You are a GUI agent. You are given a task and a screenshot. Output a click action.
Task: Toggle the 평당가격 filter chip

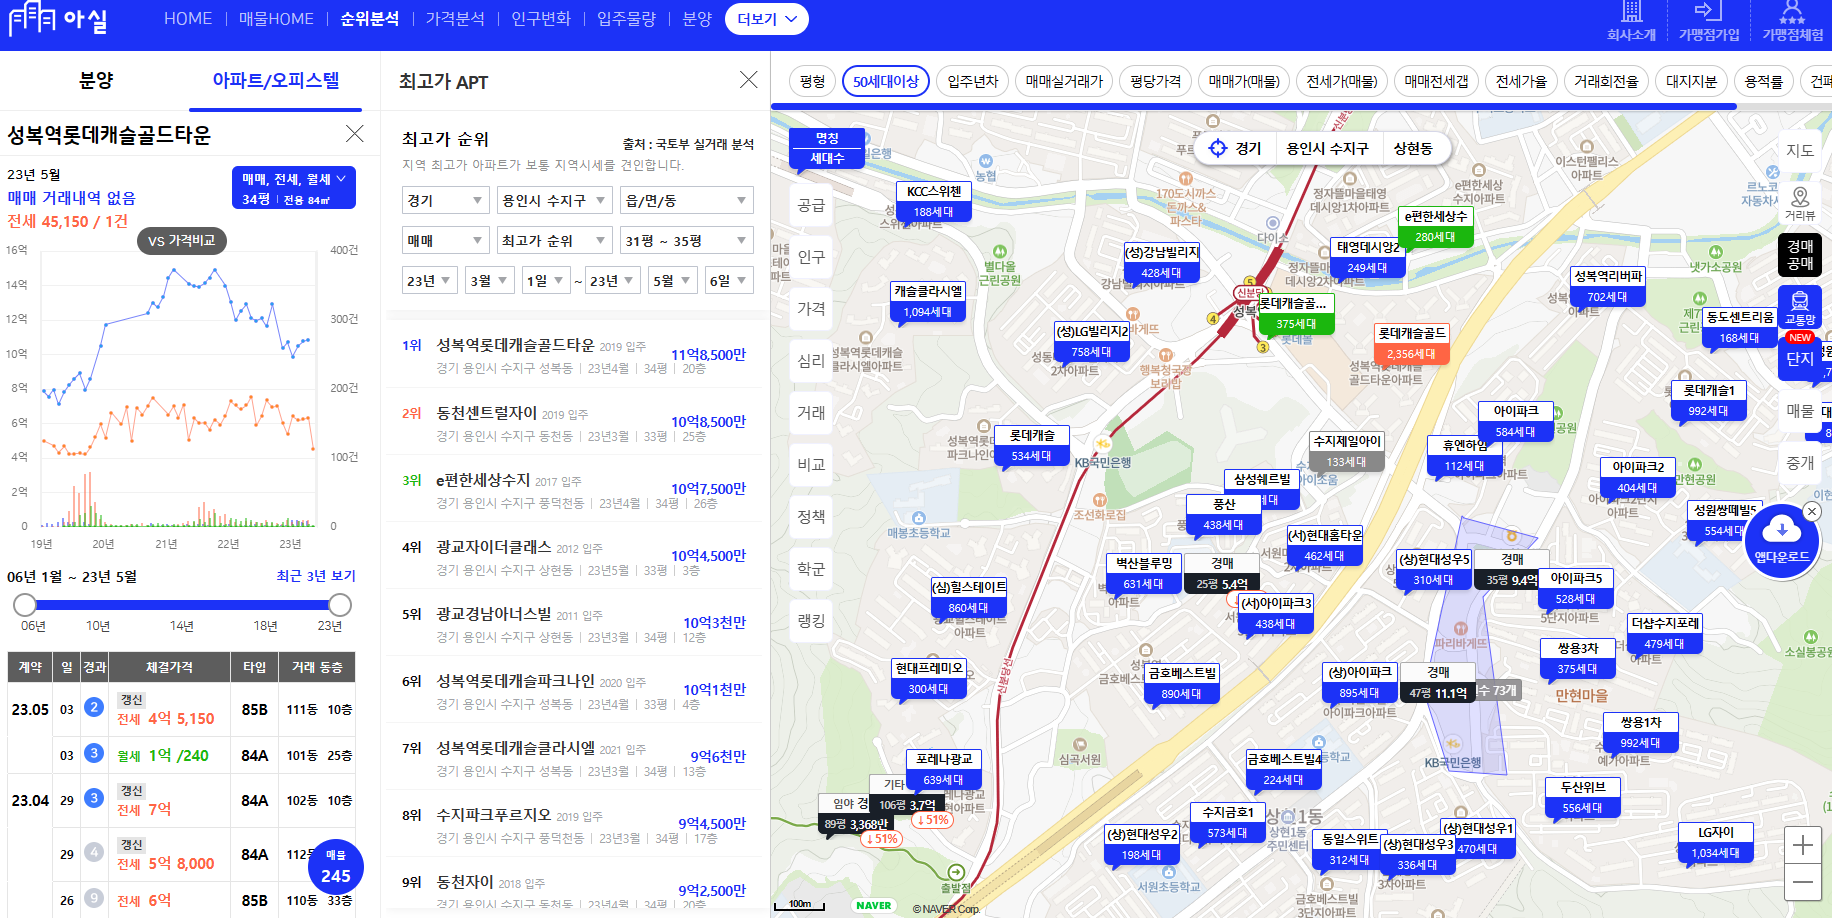point(1156,81)
